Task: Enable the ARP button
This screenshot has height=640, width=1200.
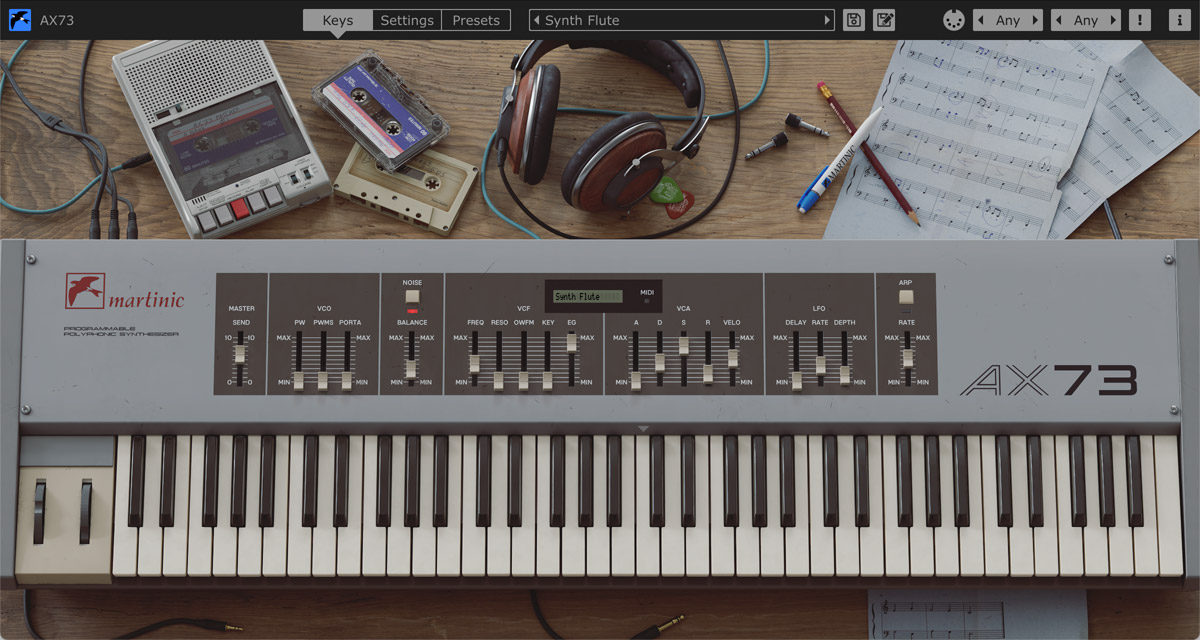Action: click(905, 297)
